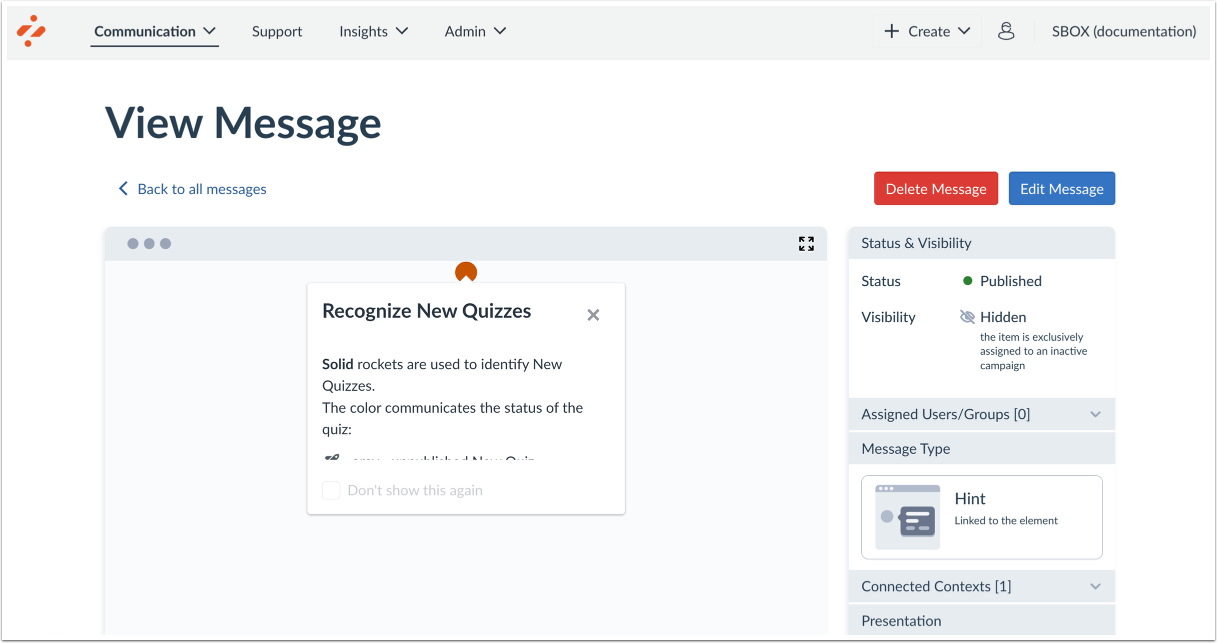The image size is (1217, 643).
Task: Click the green Published status dot
Action: pos(968,281)
